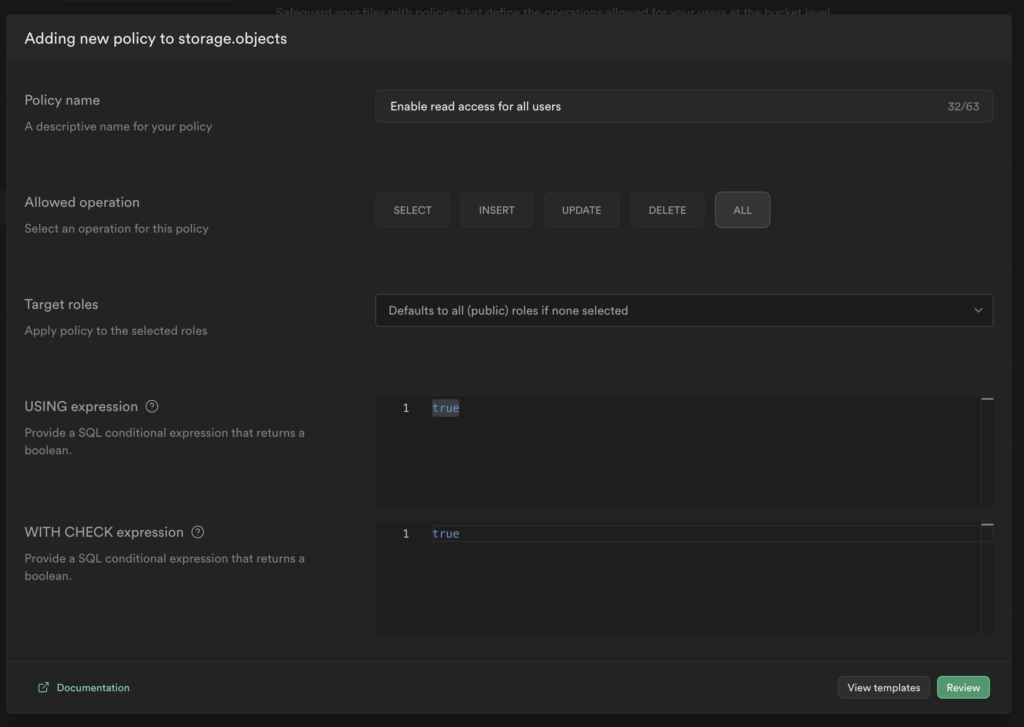1024x727 pixels.
Task: Choose the INSERT operation
Action: pos(497,210)
